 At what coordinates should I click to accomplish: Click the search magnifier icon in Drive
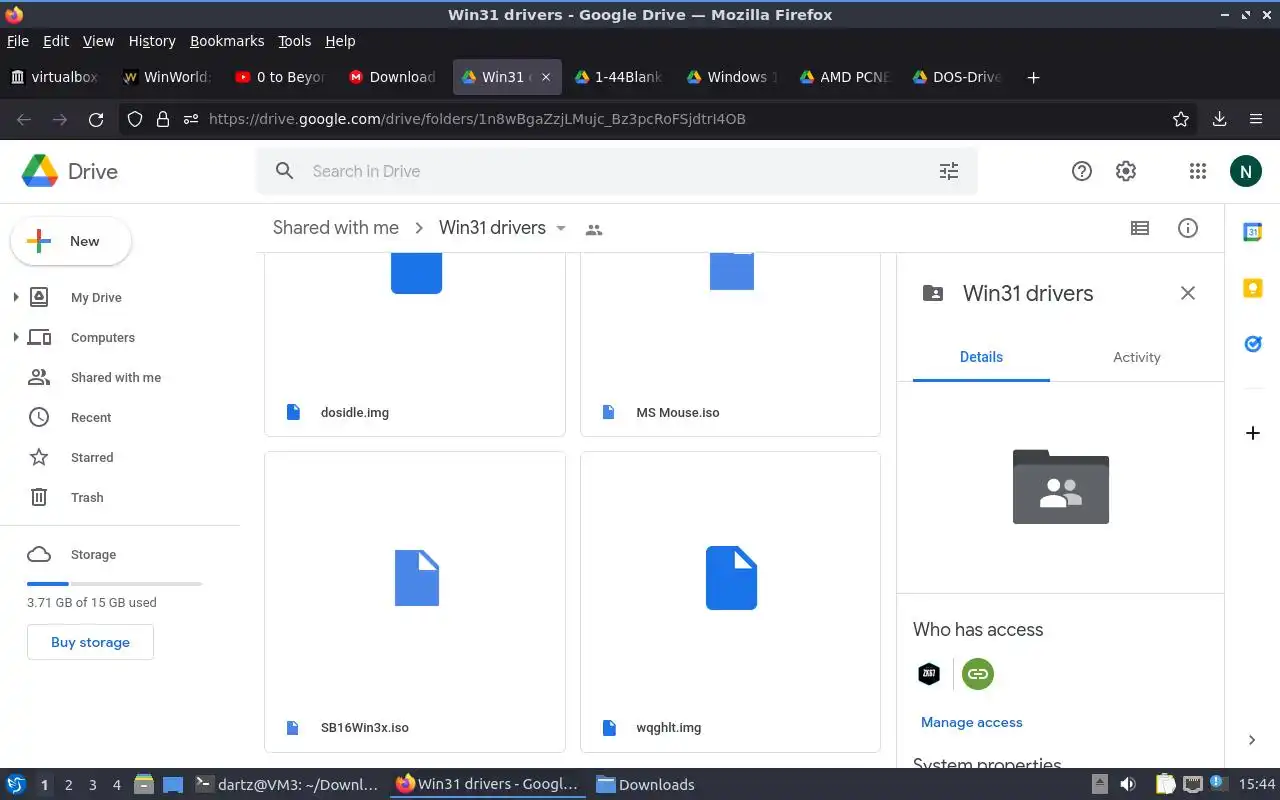[x=285, y=171]
